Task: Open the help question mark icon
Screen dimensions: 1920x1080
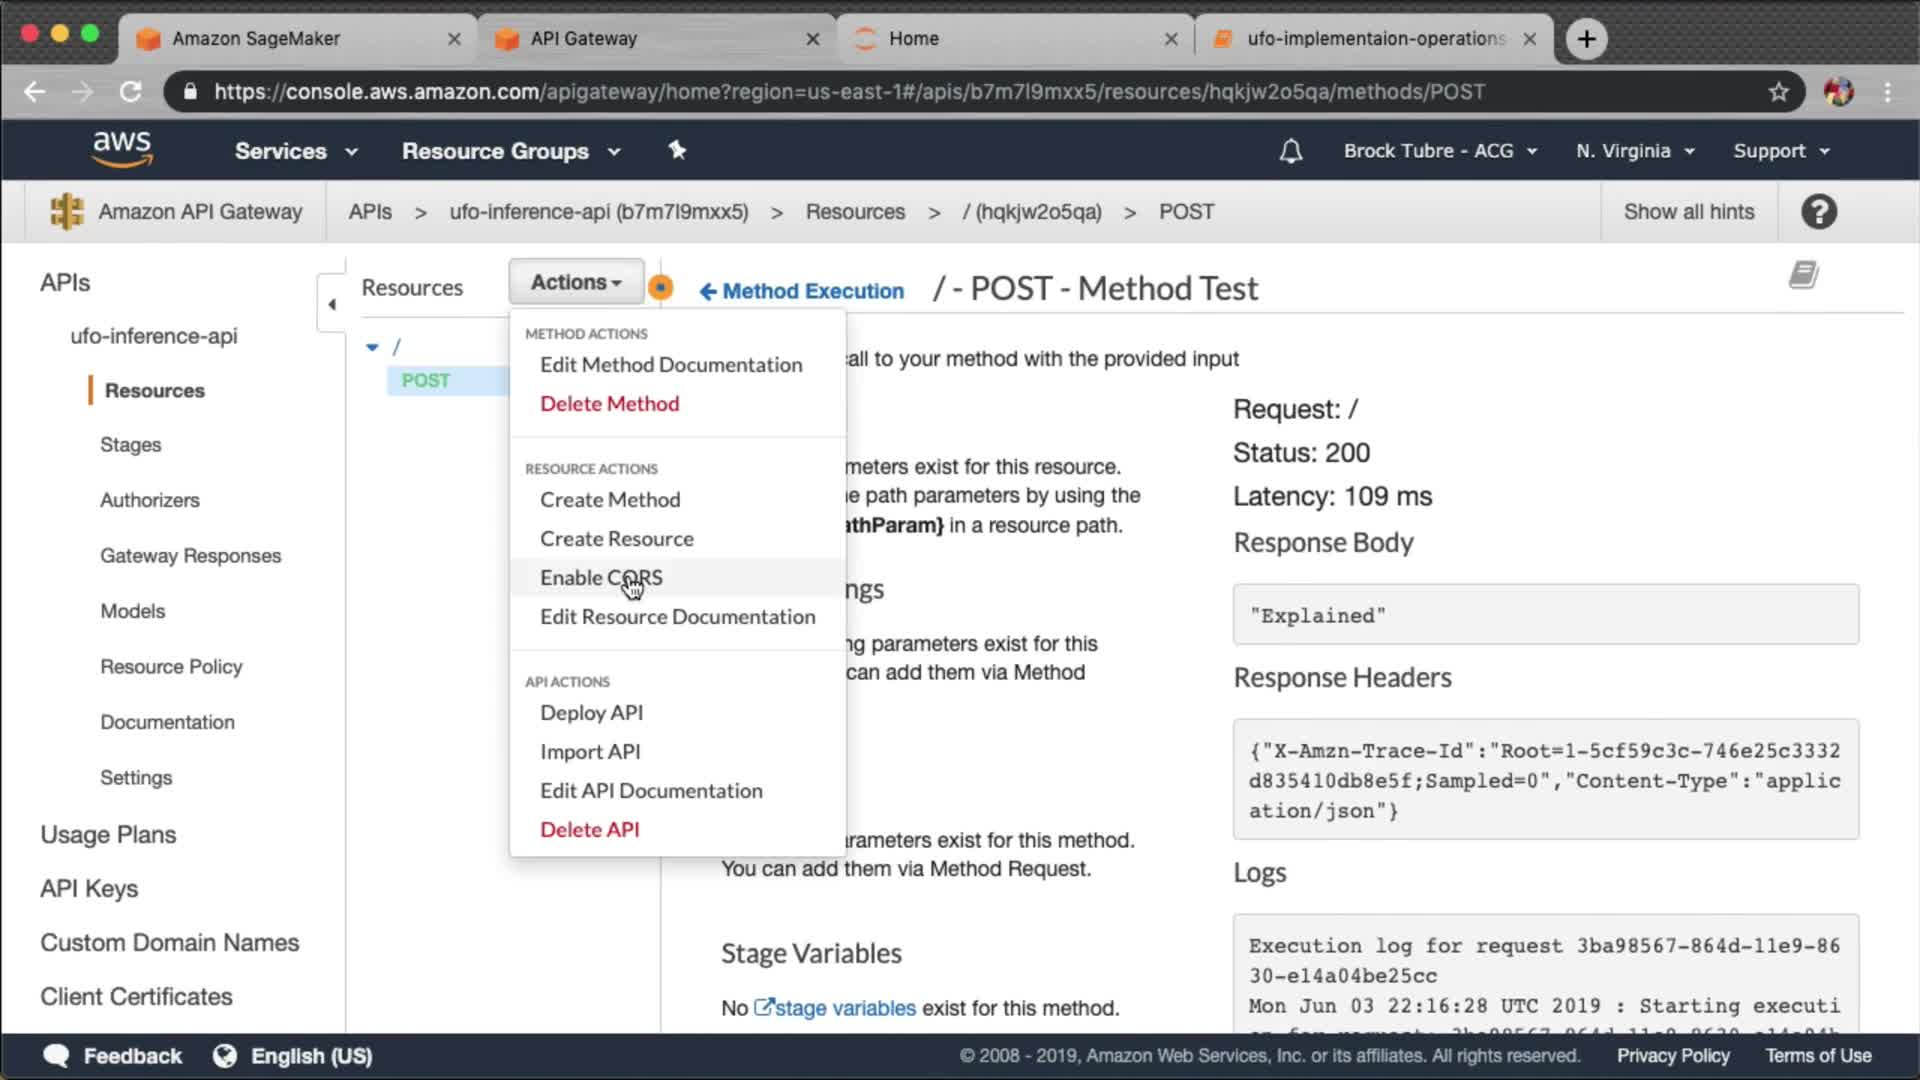Action: point(1818,212)
